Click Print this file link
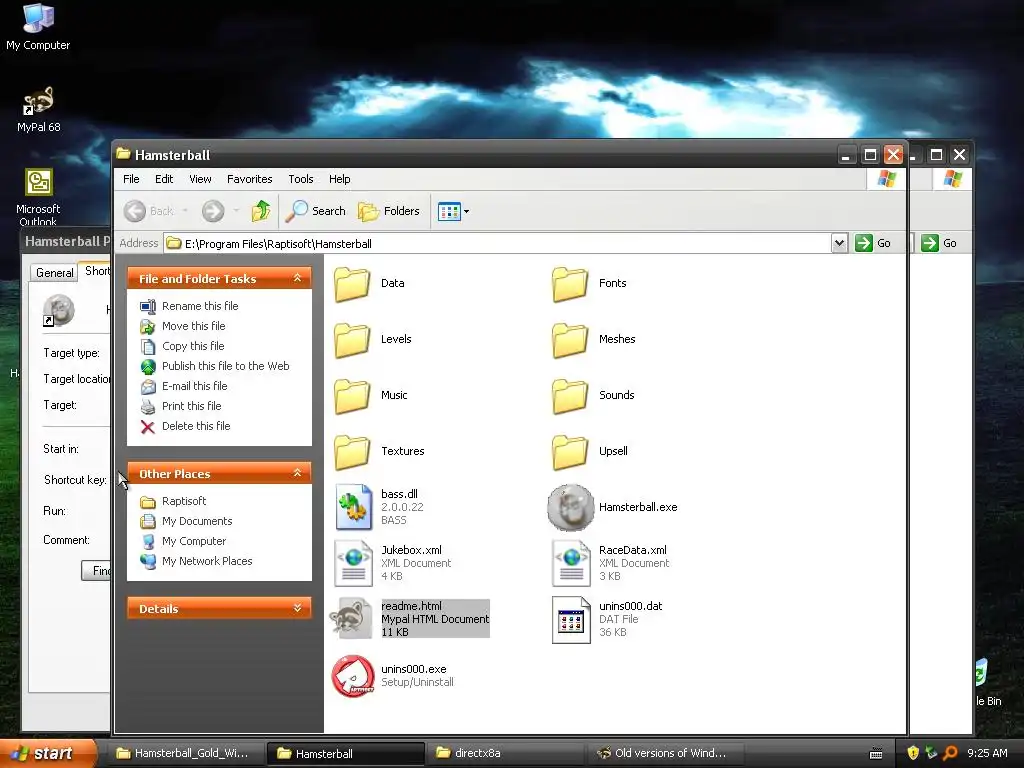The height and width of the screenshot is (768, 1024). (191, 406)
